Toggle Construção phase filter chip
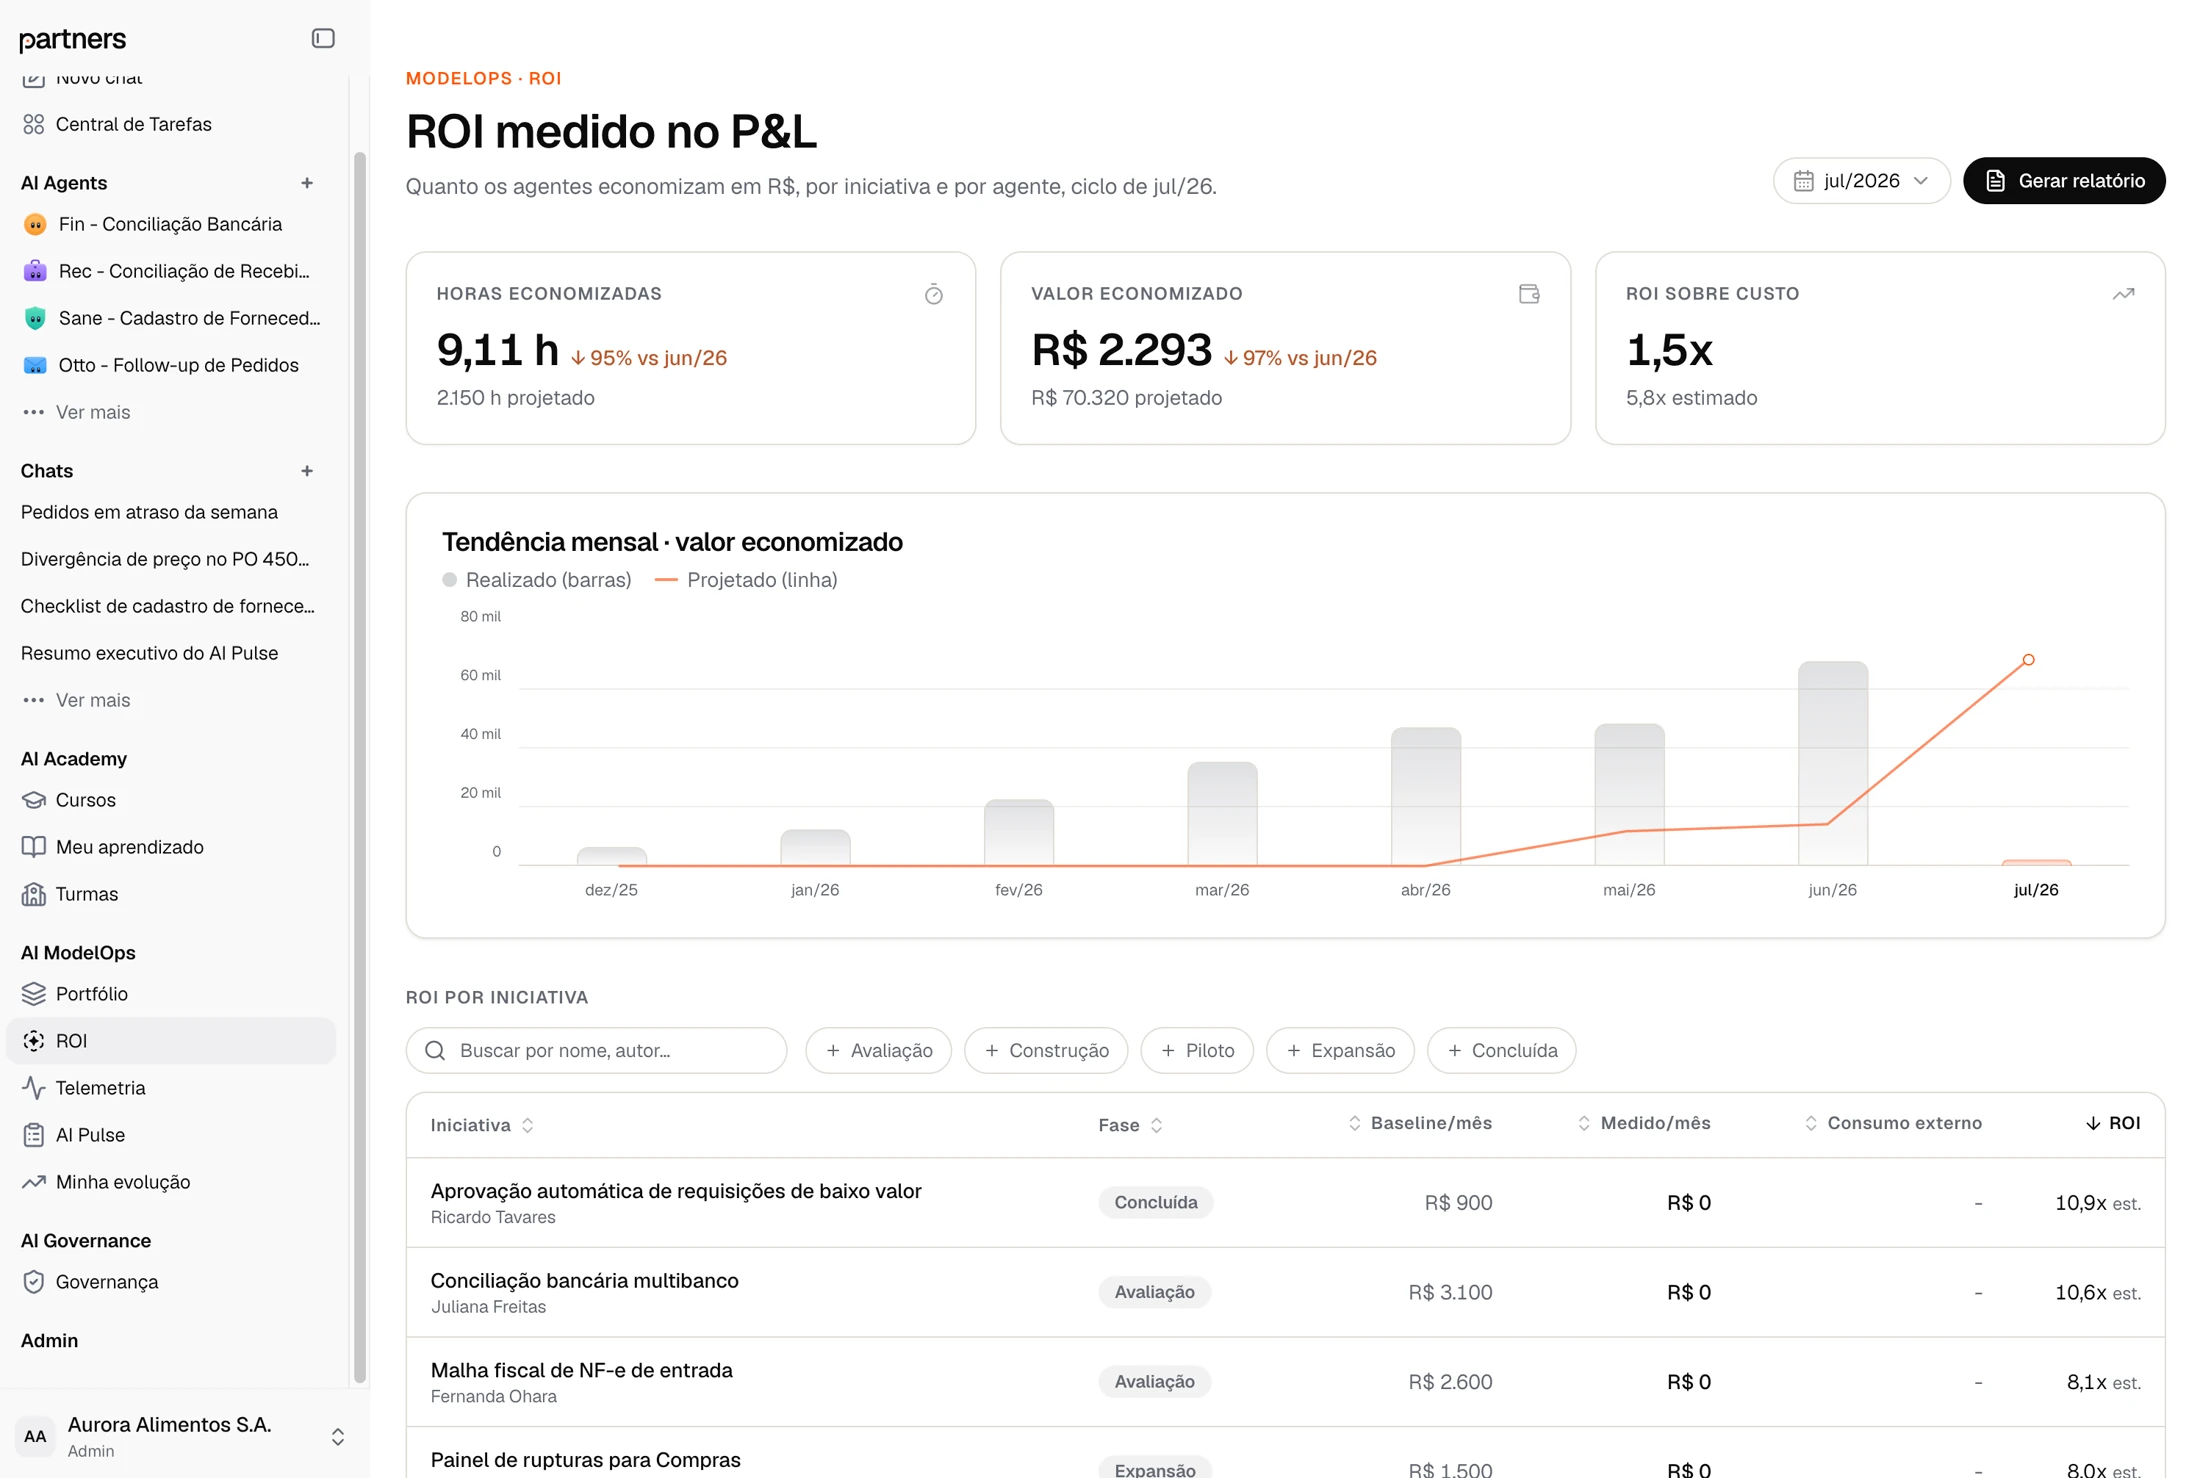Viewport: 2200px width, 1478px height. [1046, 1050]
